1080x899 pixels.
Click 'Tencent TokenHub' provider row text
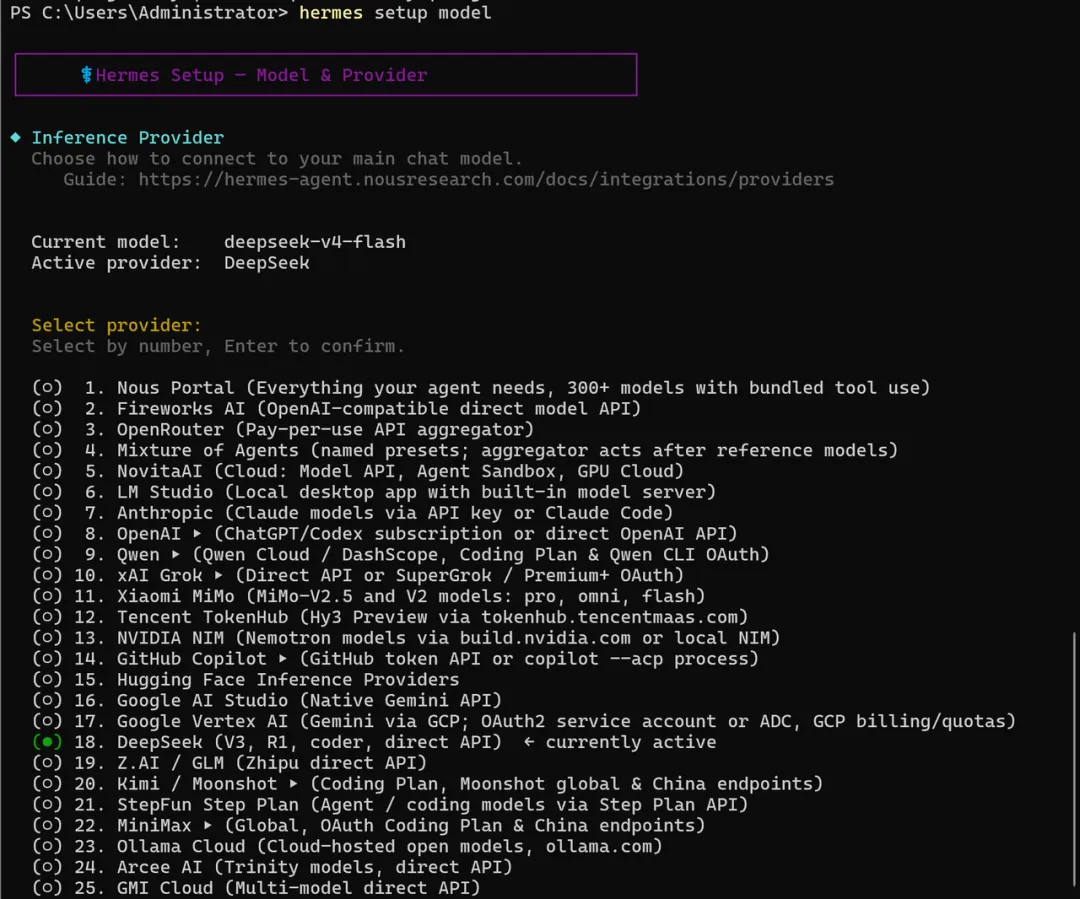pyautogui.click(x=432, y=617)
